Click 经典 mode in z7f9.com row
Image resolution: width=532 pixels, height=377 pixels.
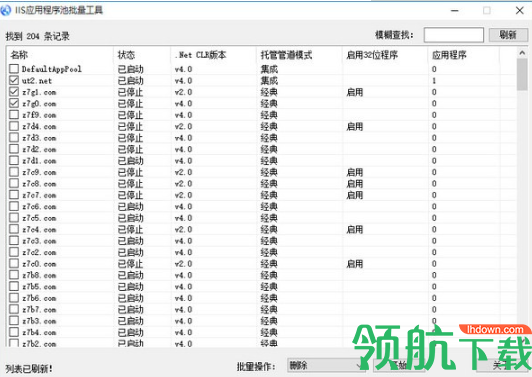pos(269,115)
